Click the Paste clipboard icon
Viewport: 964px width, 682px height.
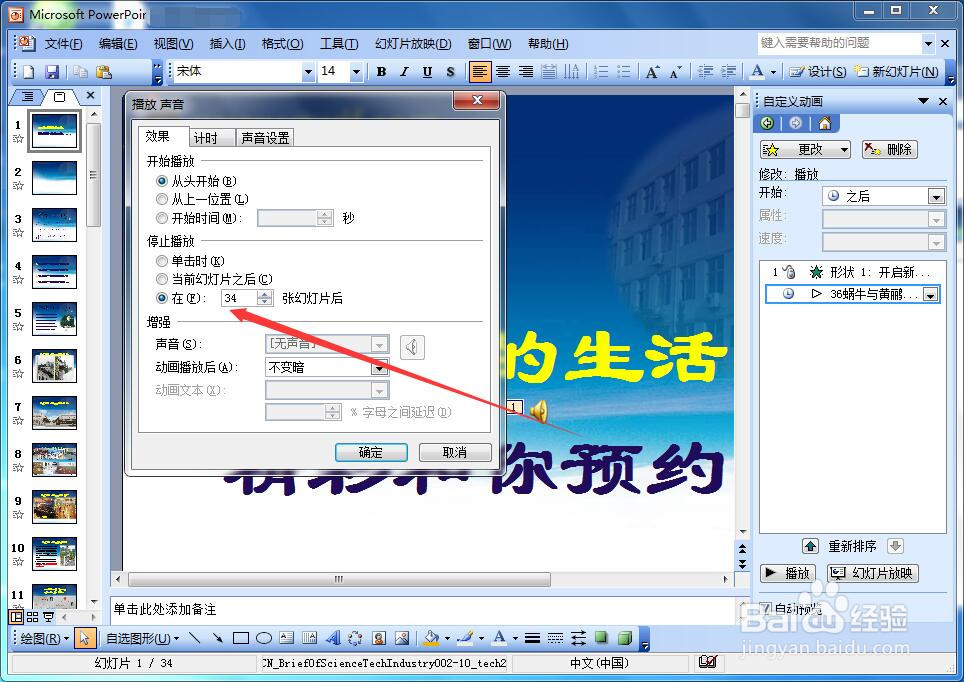pos(104,72)
